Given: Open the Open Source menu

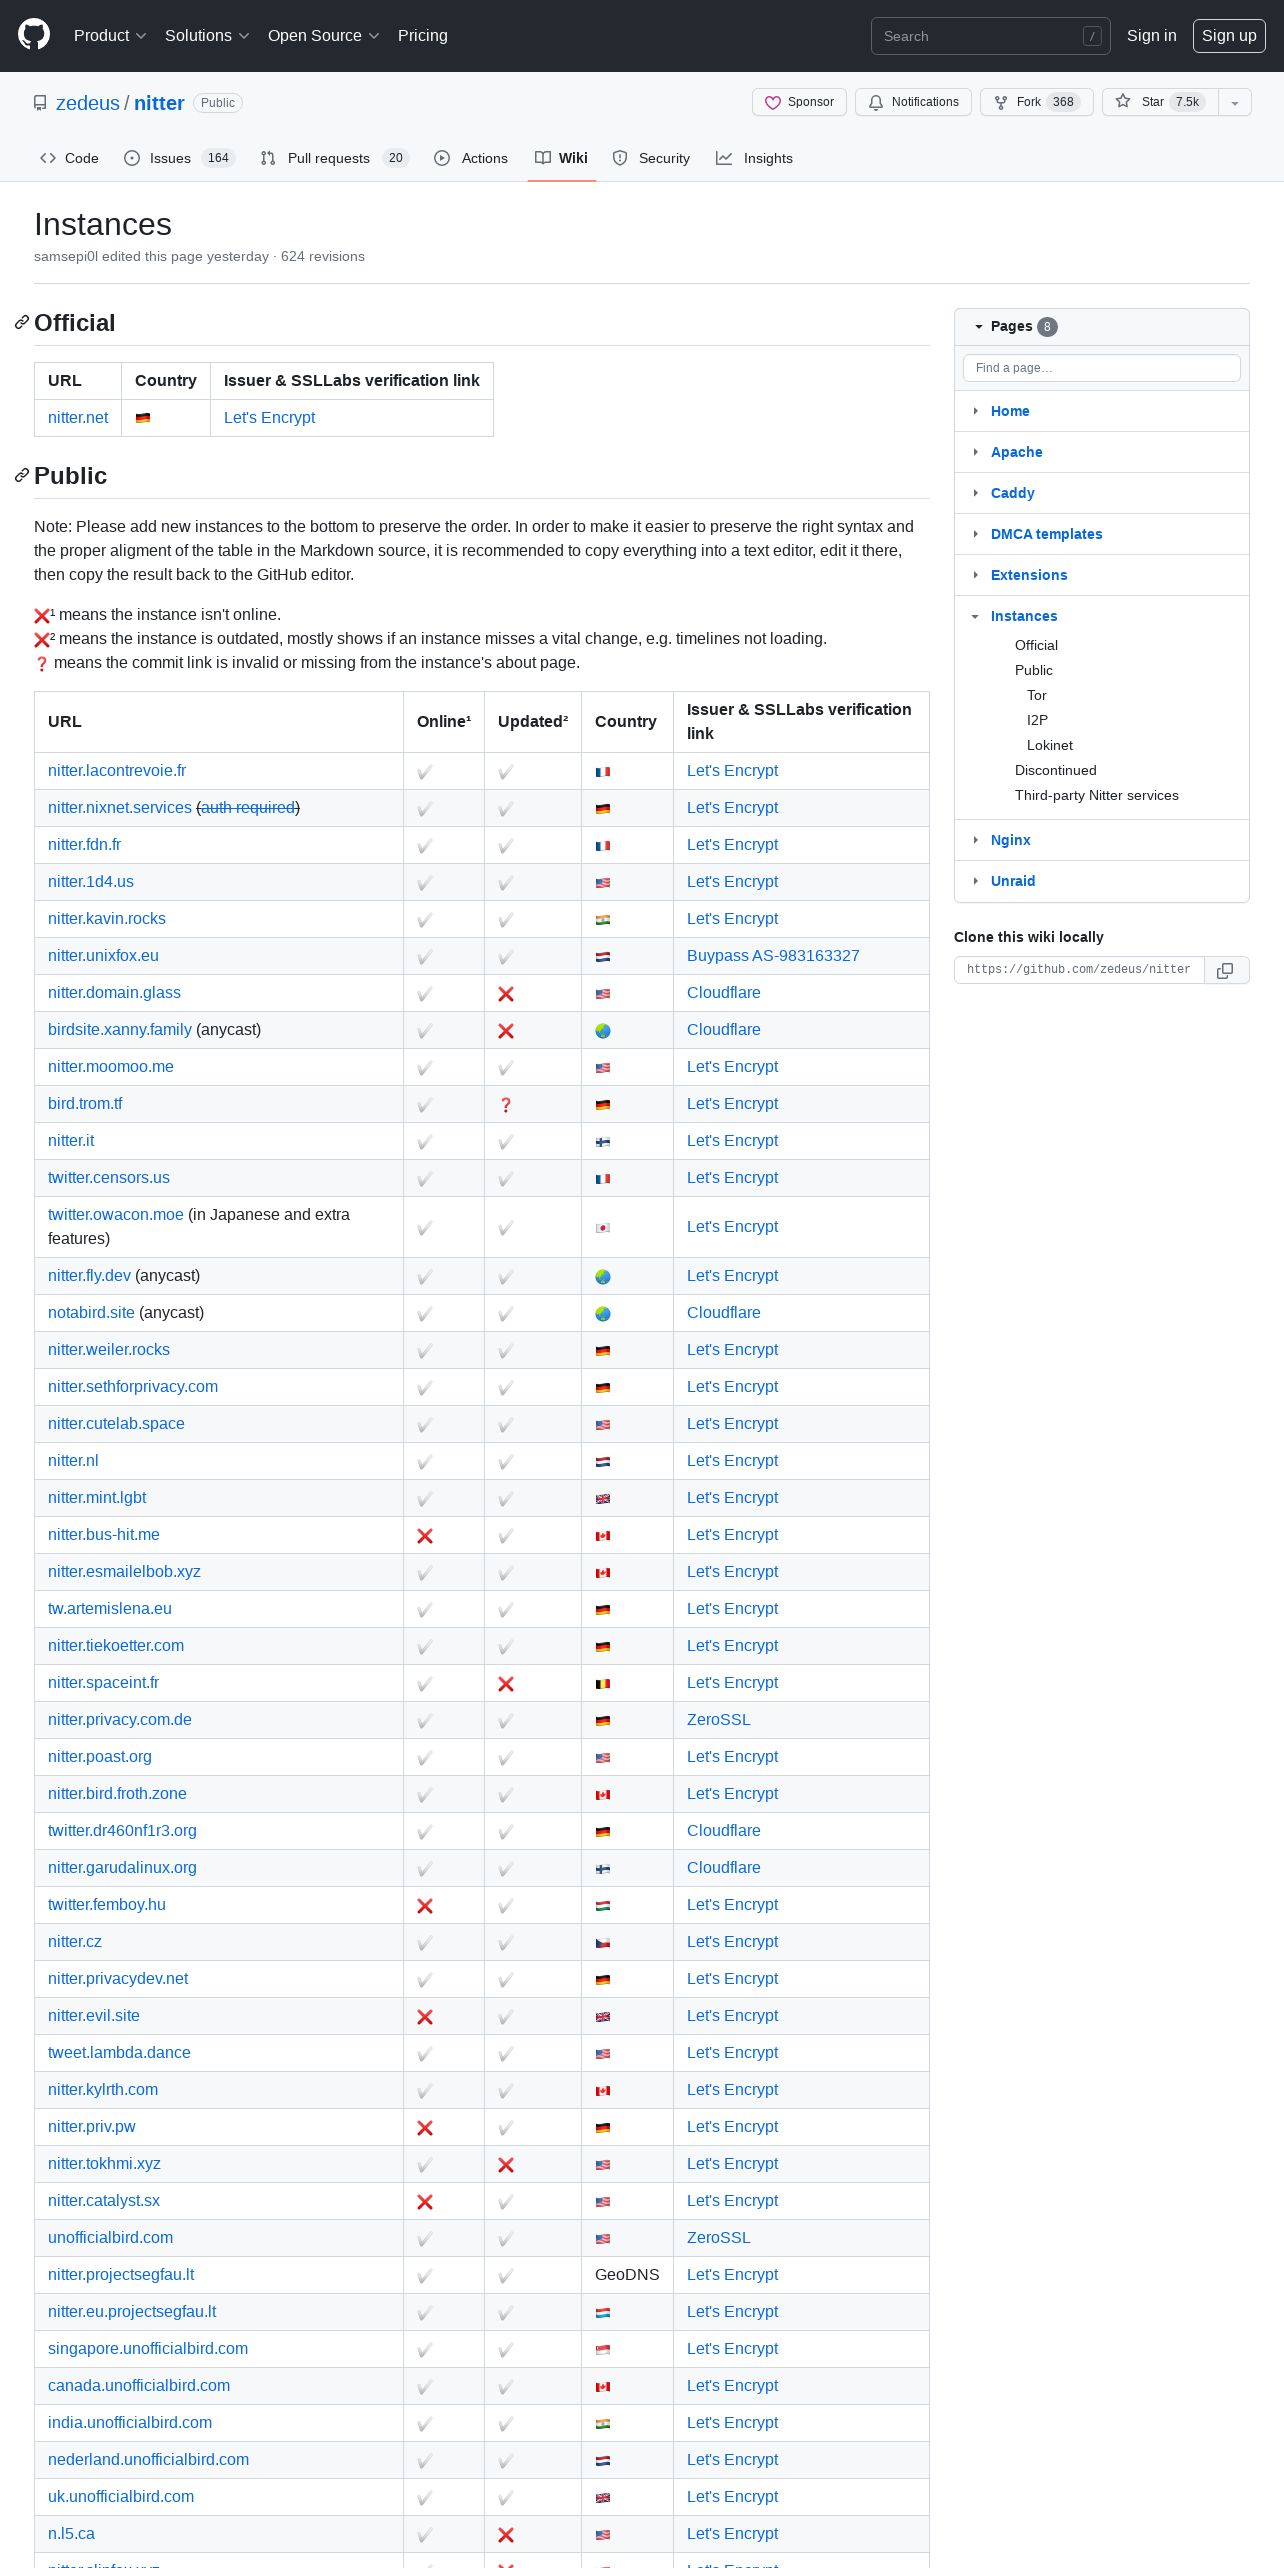Looking at the screenshot, I should point(323,35).
